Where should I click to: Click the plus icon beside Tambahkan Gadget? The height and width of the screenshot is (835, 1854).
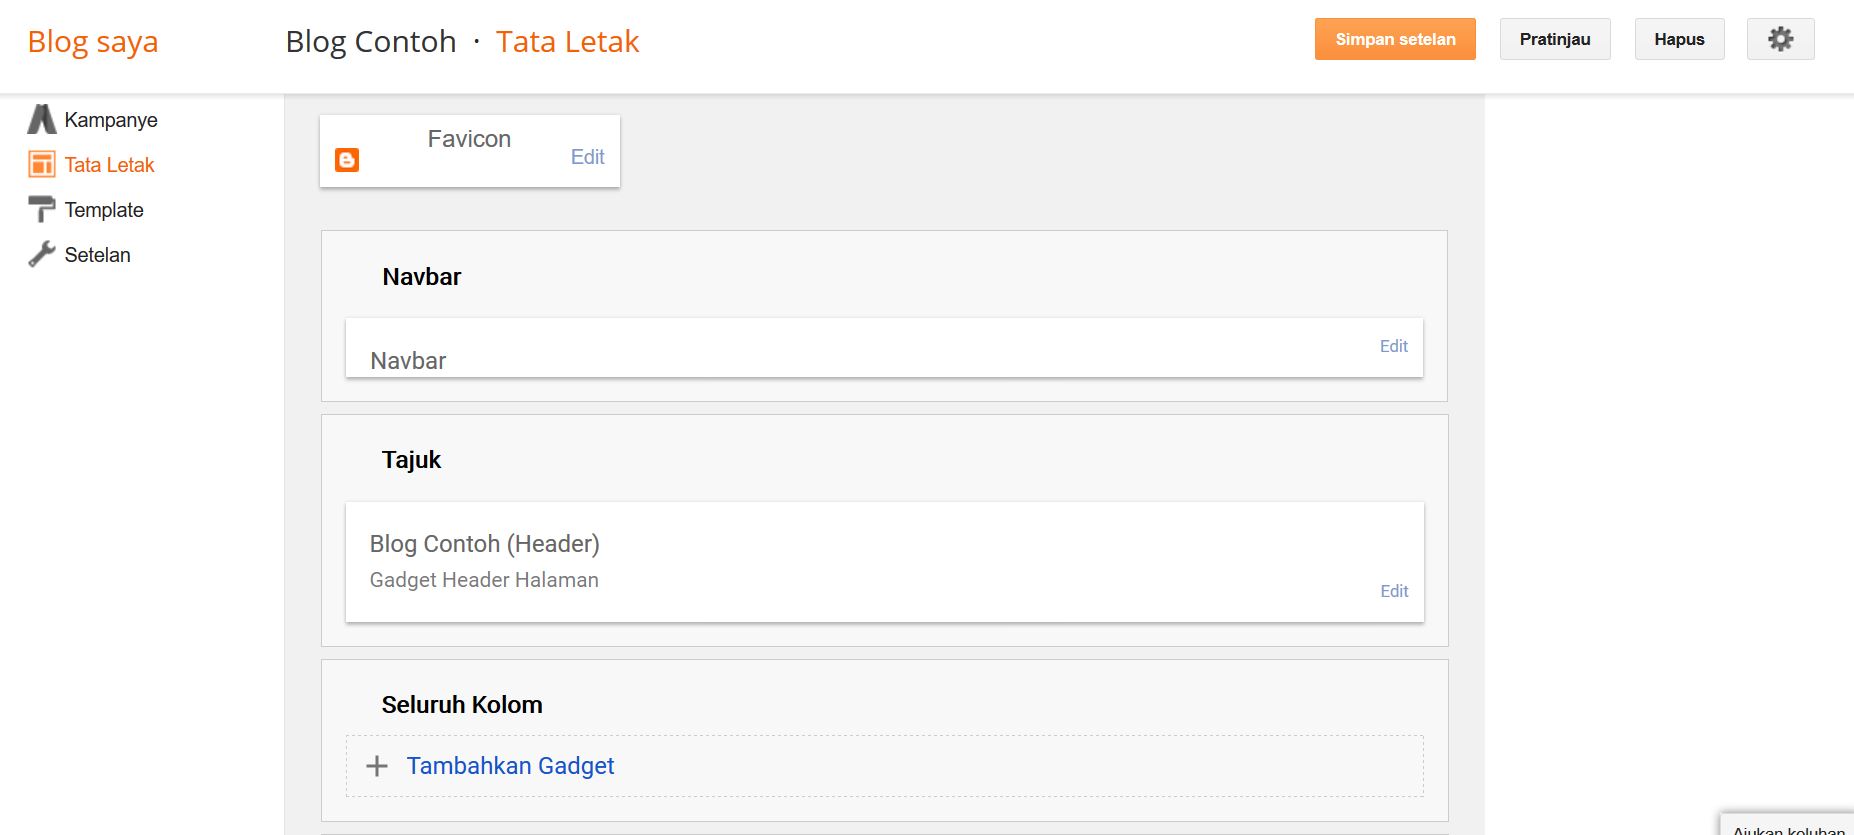tap(377, 765)
